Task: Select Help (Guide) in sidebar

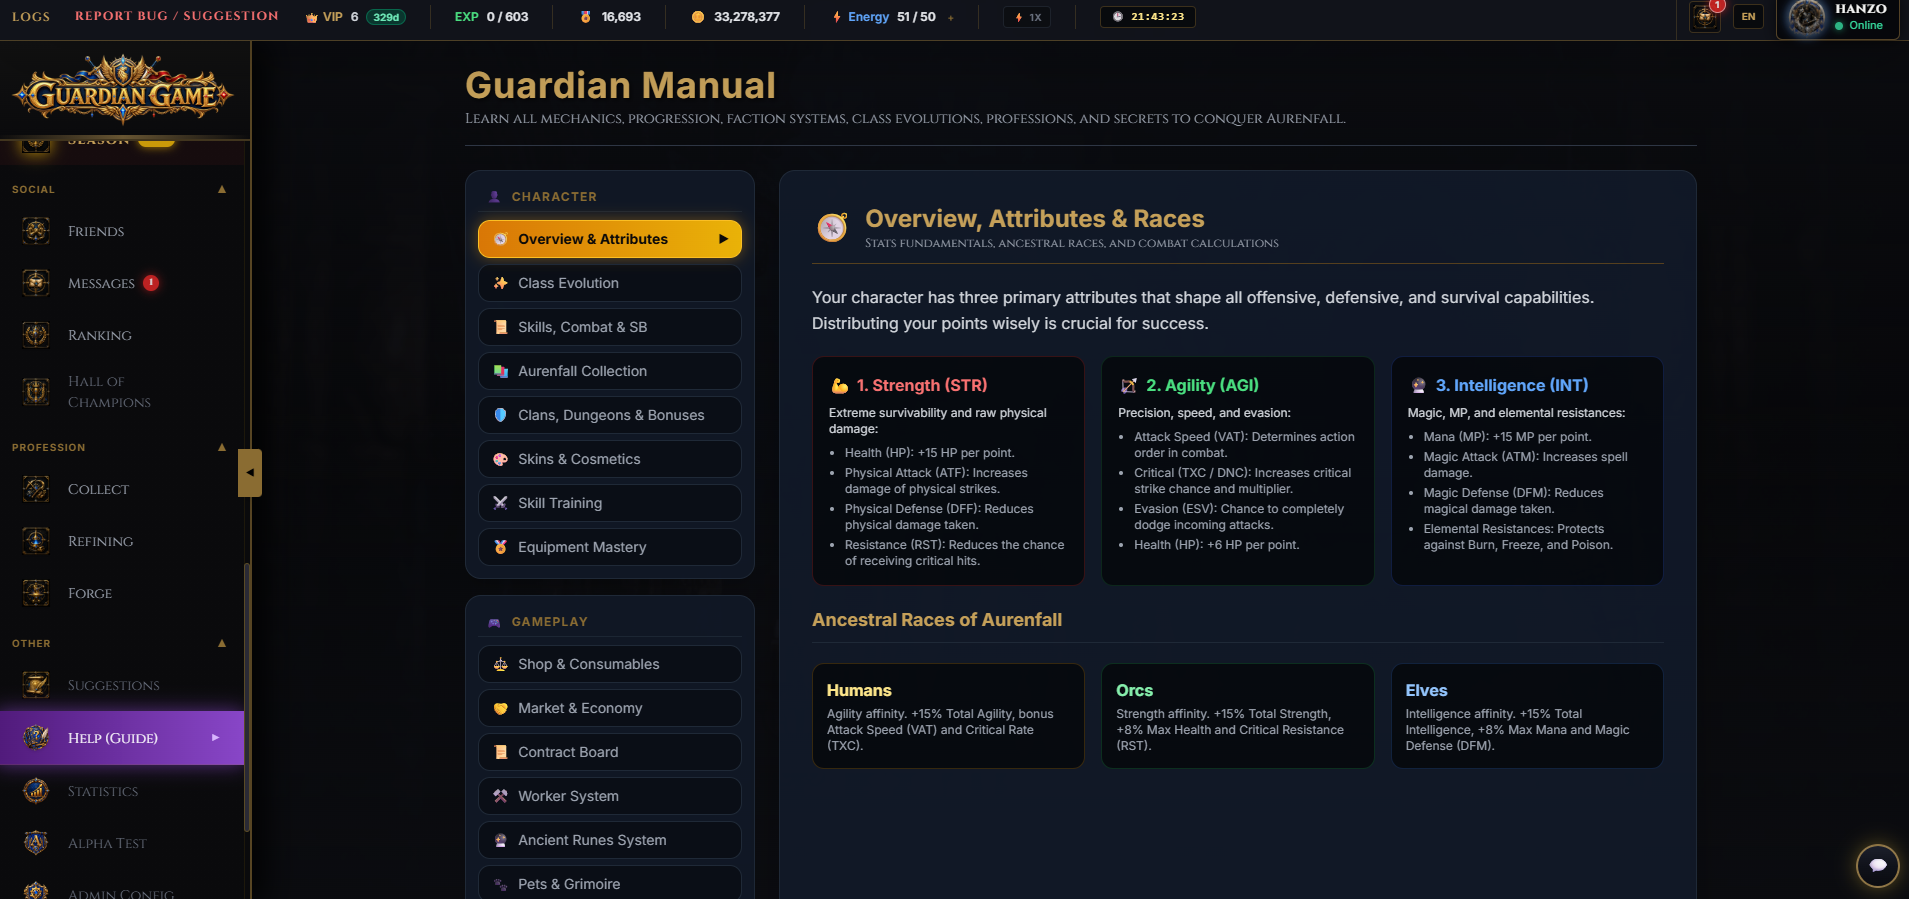Action: (x=122, y=738)
